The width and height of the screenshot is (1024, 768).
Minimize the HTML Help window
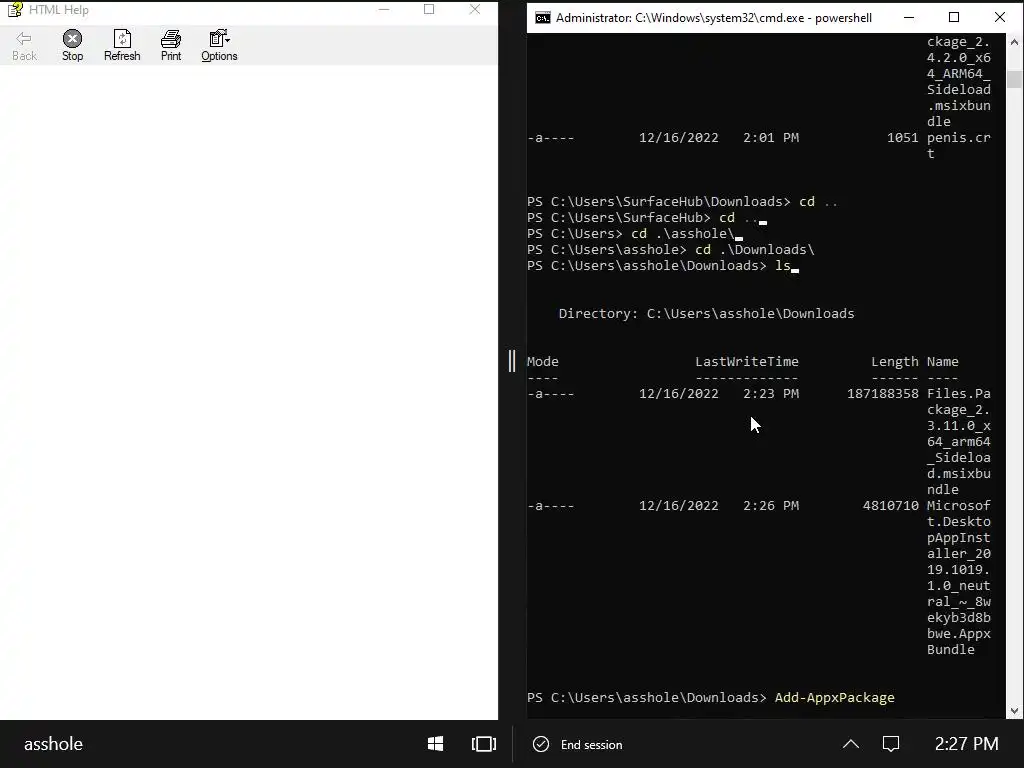[x=384, y=9]
